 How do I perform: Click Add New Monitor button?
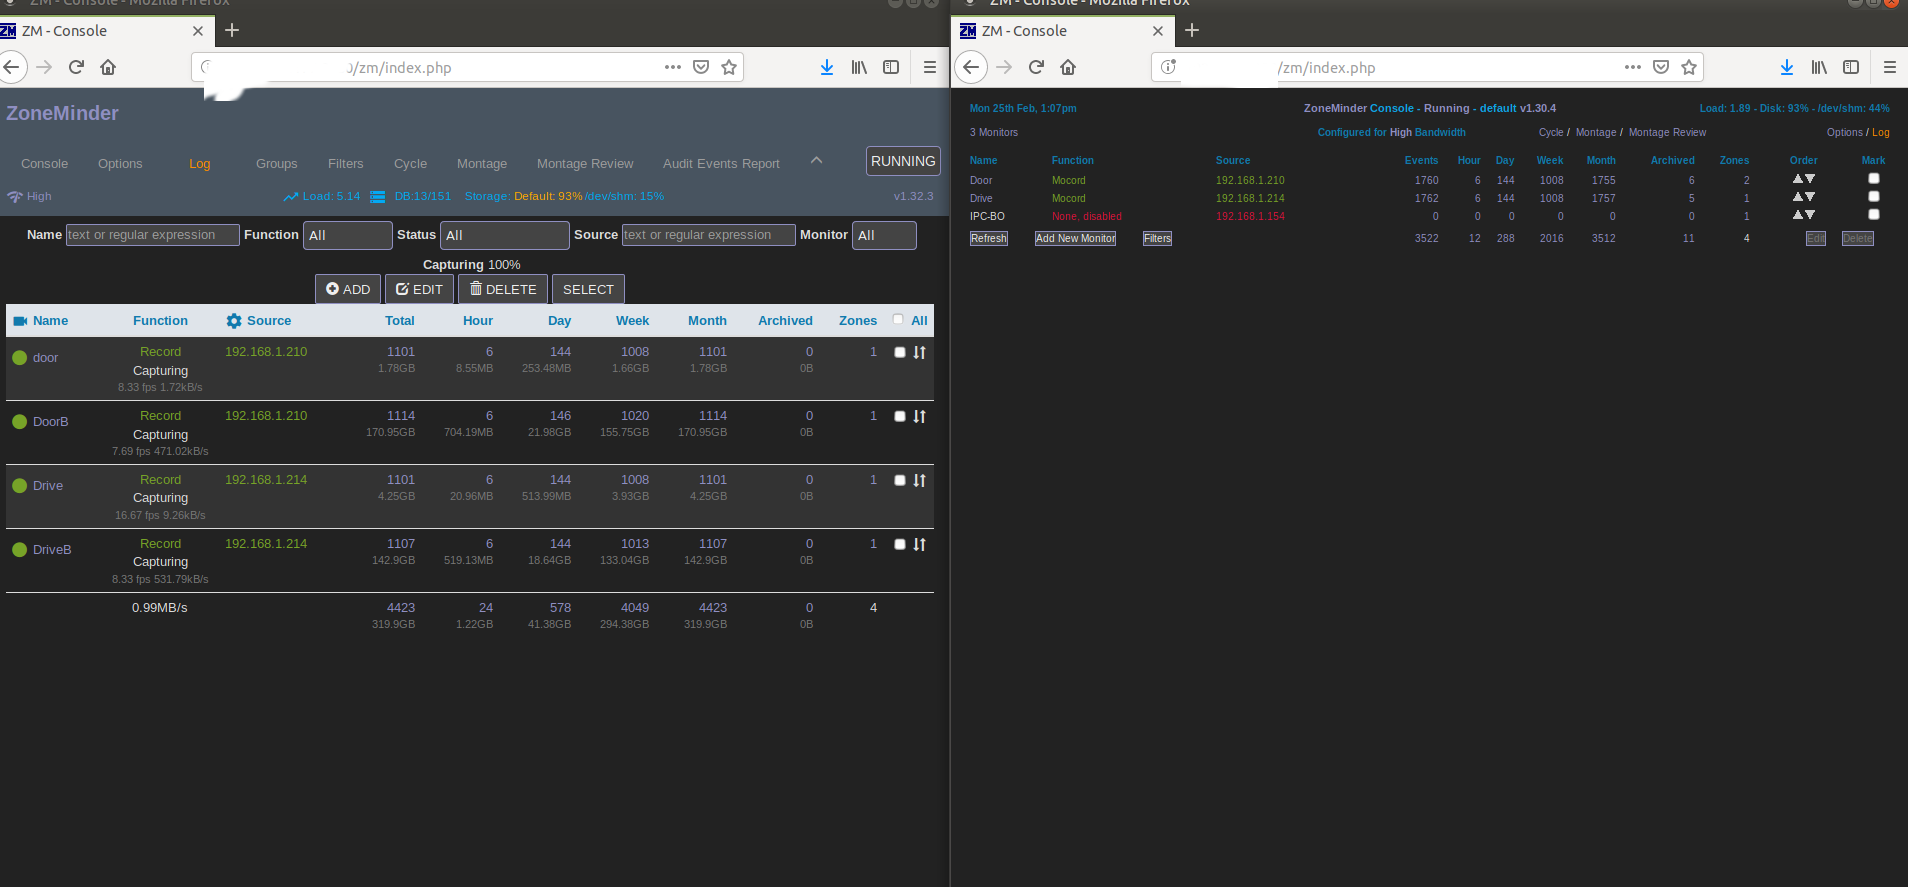pos(1075,239)
